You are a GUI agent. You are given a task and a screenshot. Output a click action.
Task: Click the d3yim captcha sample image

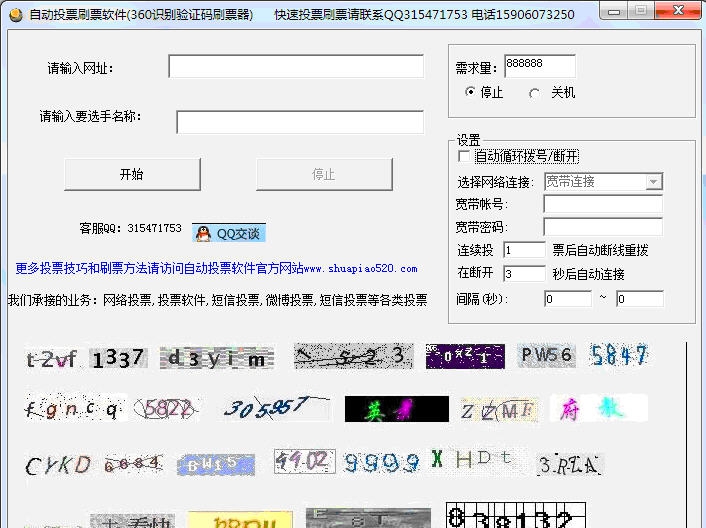point(217,358)
